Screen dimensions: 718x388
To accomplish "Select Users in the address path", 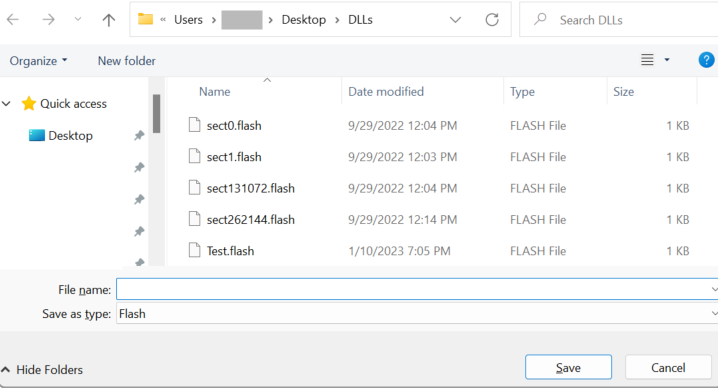I will (188, 20).
